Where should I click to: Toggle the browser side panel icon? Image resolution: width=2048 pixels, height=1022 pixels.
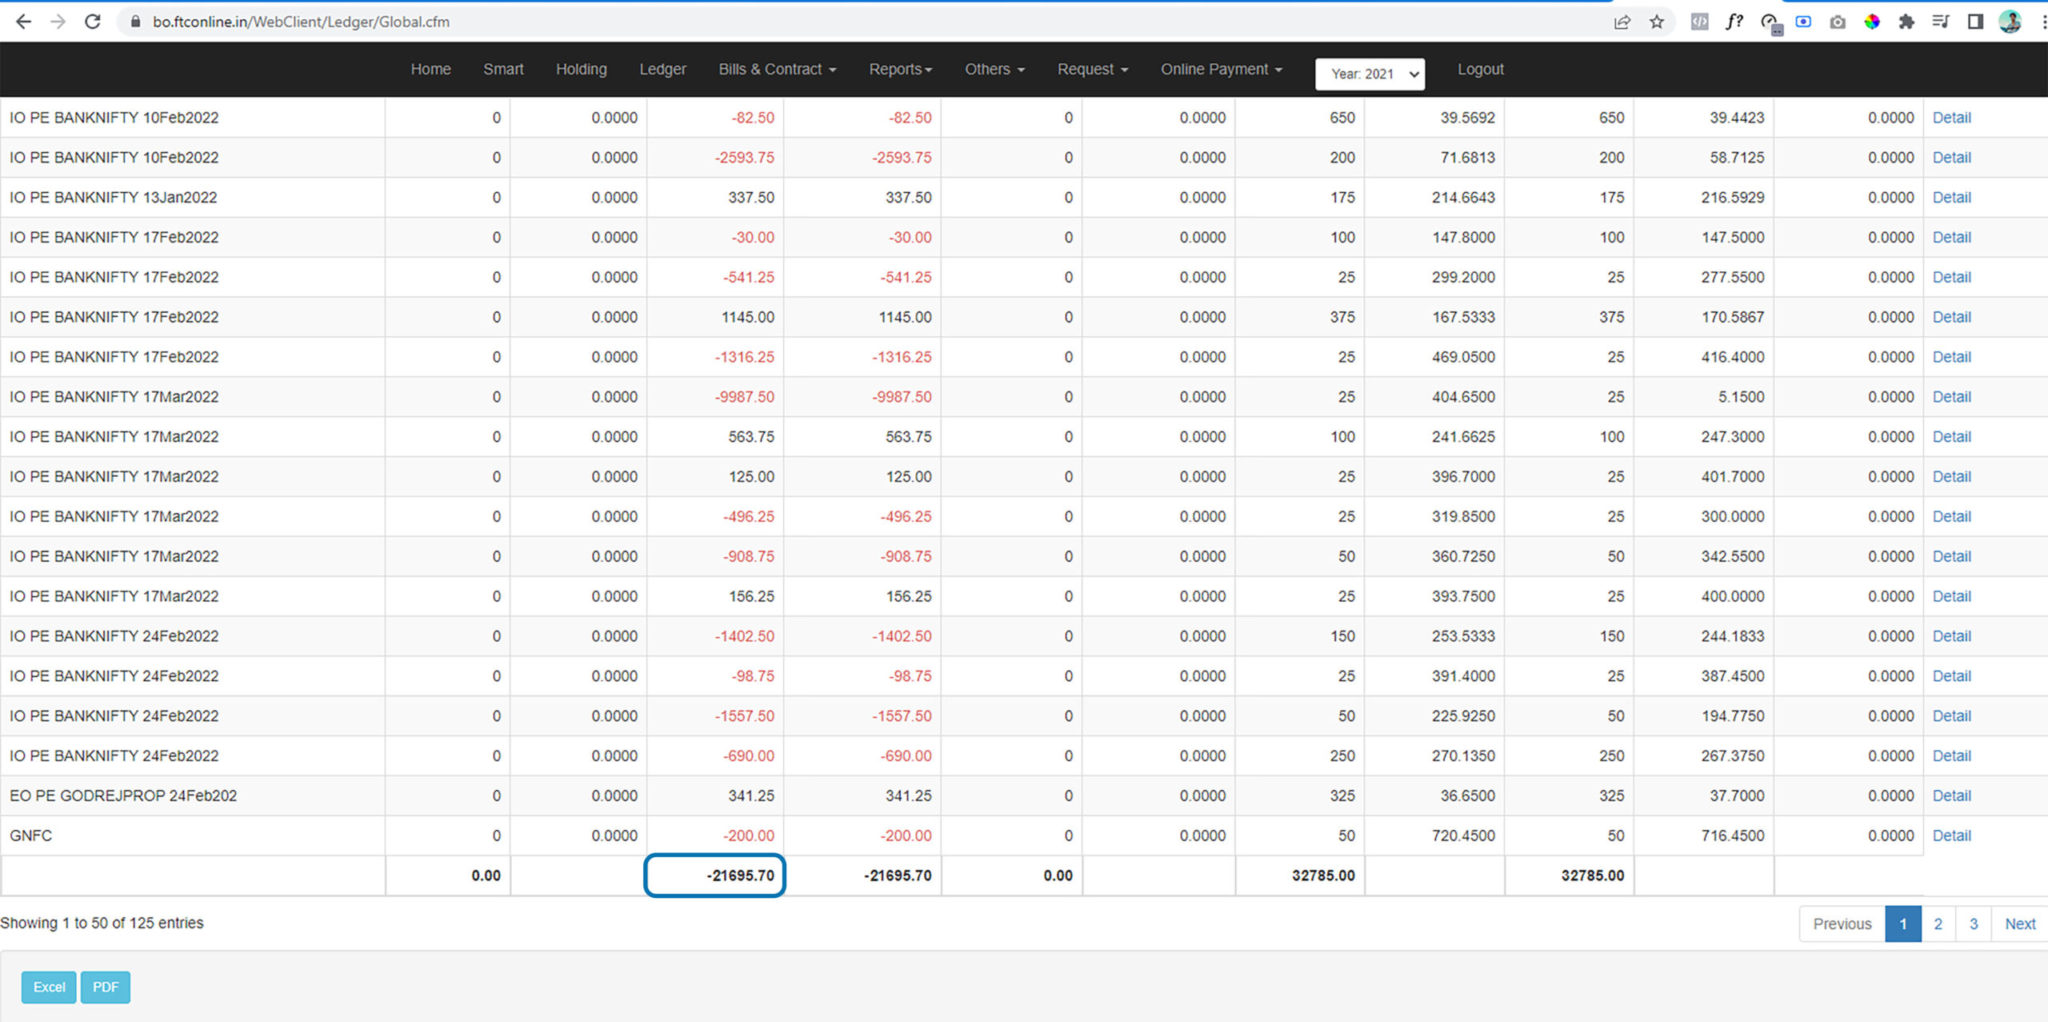1975,22
